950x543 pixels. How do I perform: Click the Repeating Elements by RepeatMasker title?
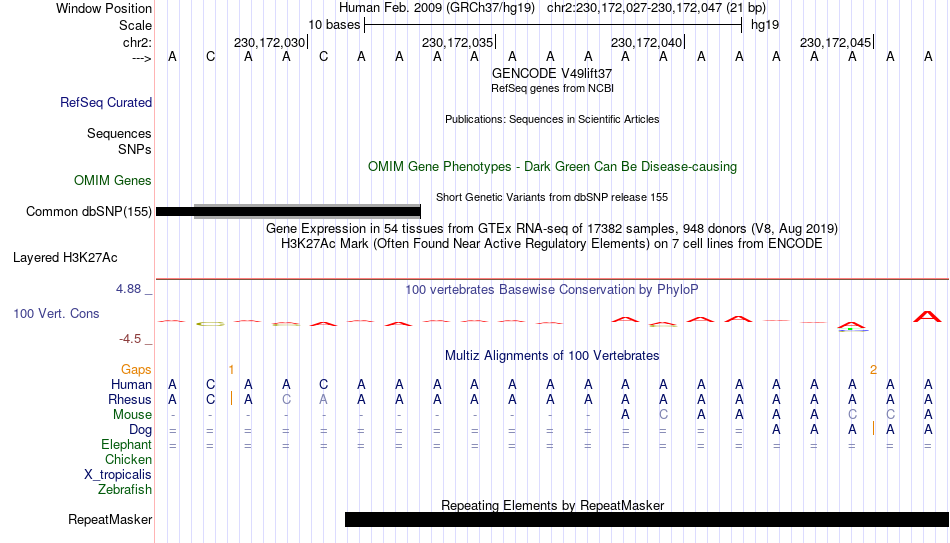click(552, 505)
